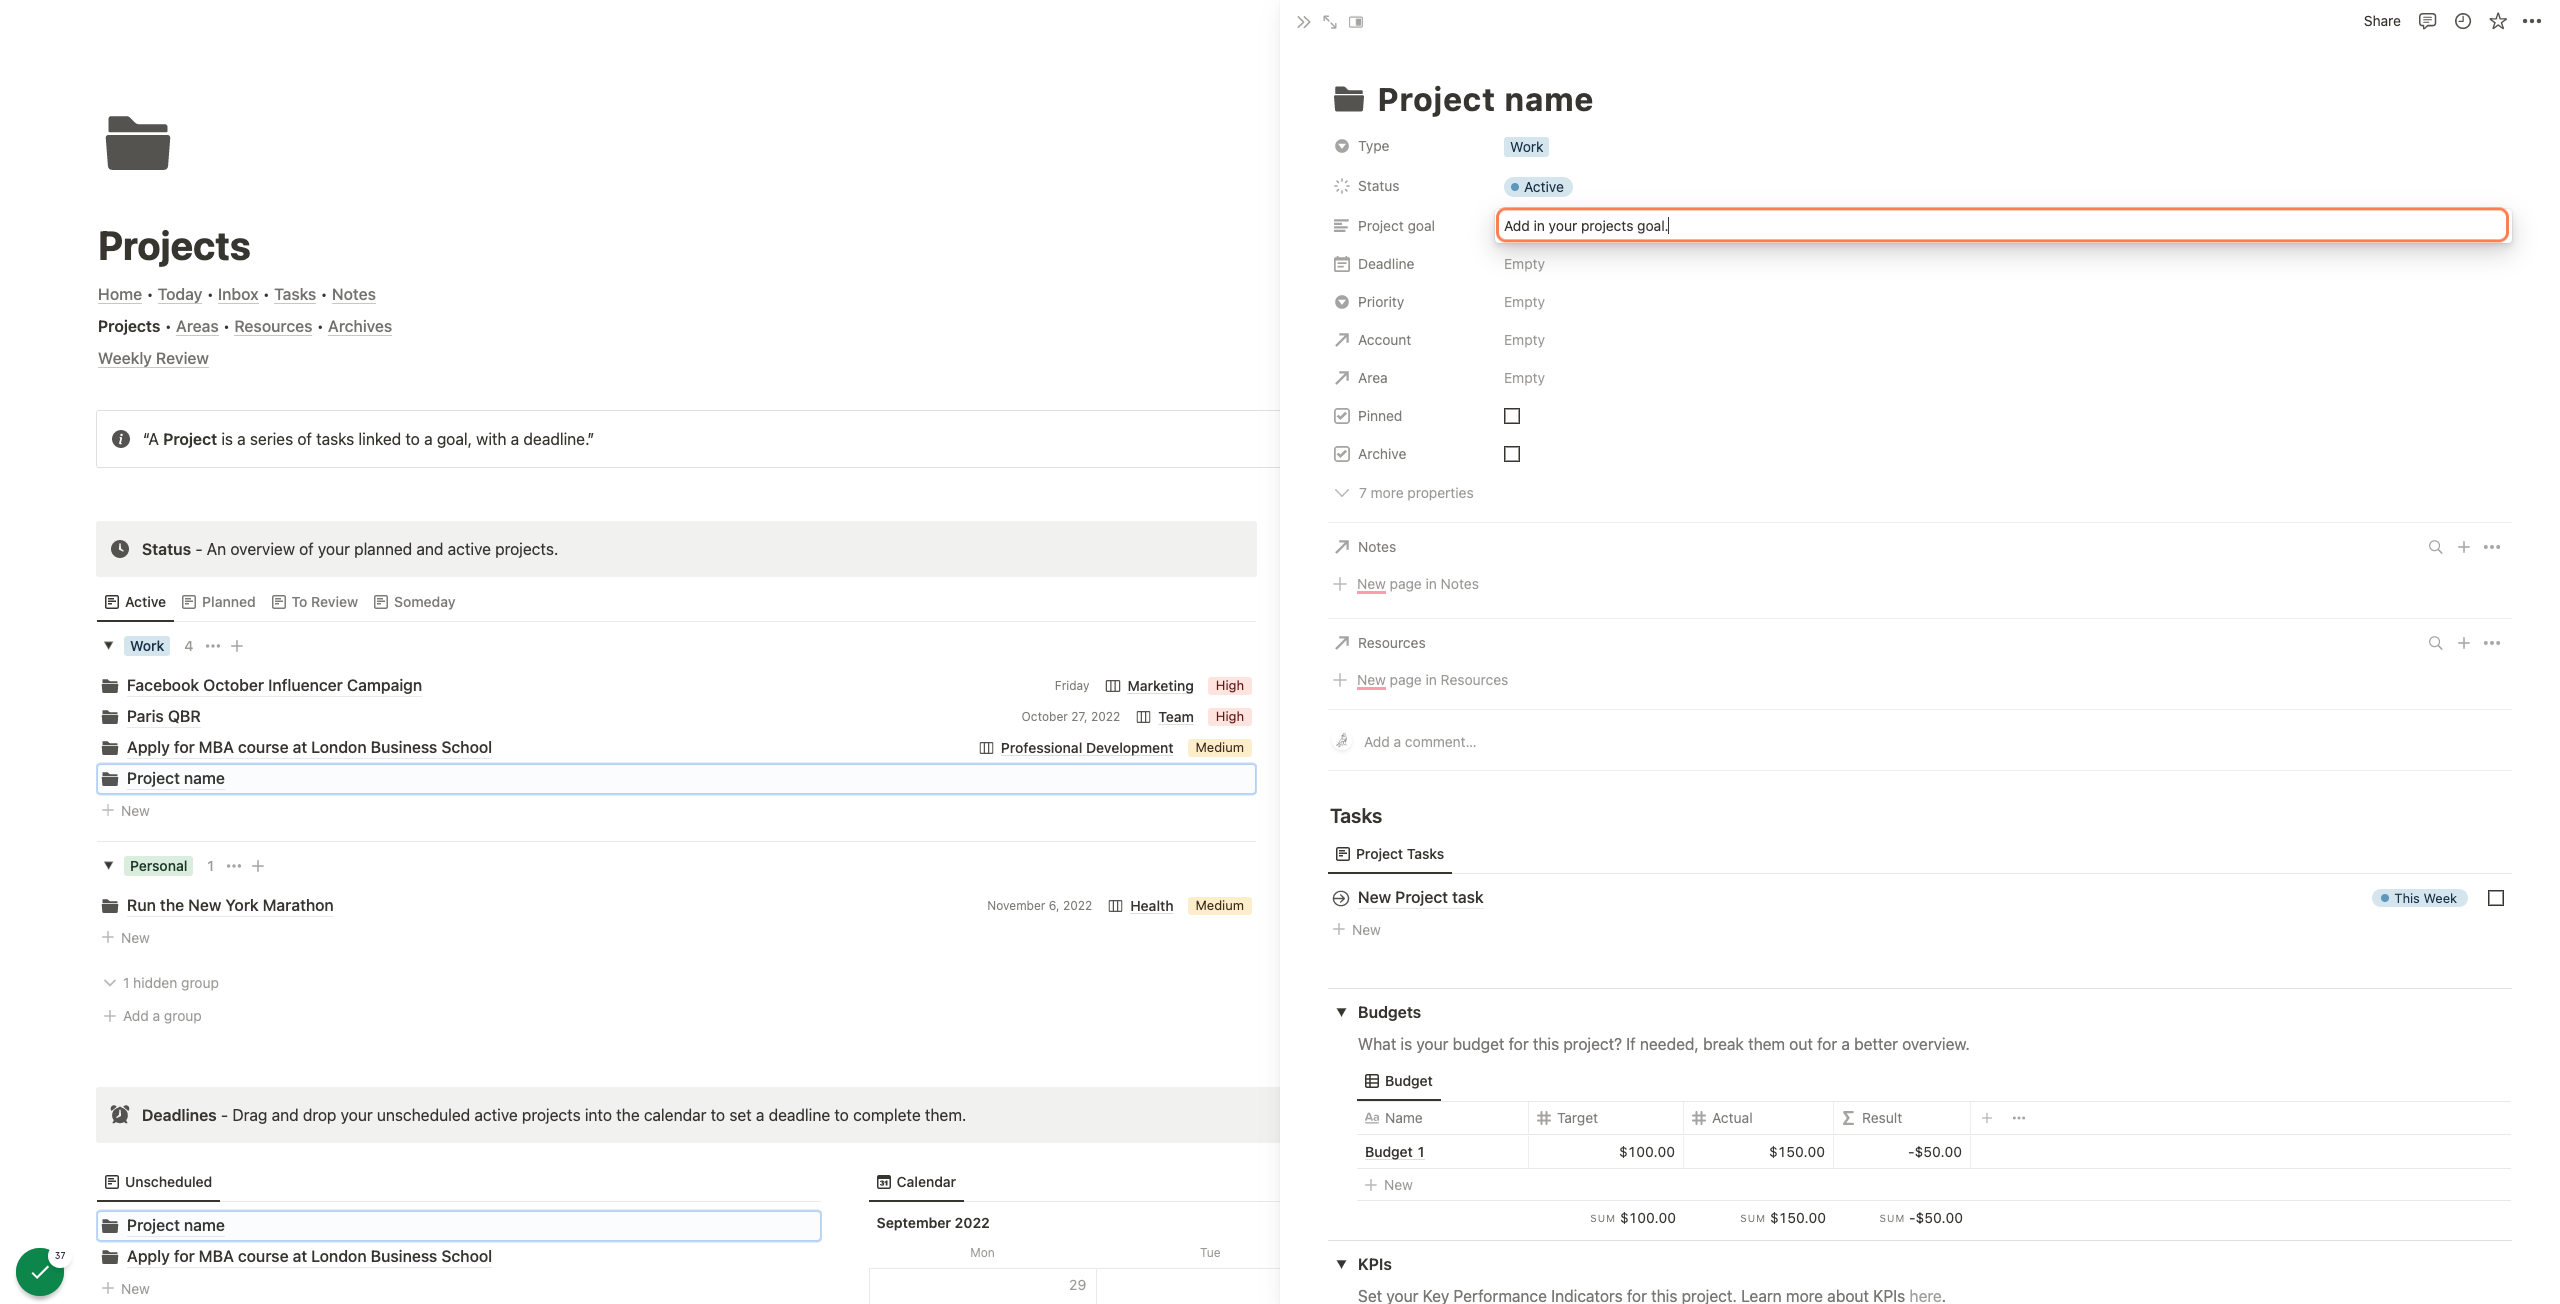Follow the KPIs 'here' link
2560x1304 pixels.
[x=1925, y=1296]
